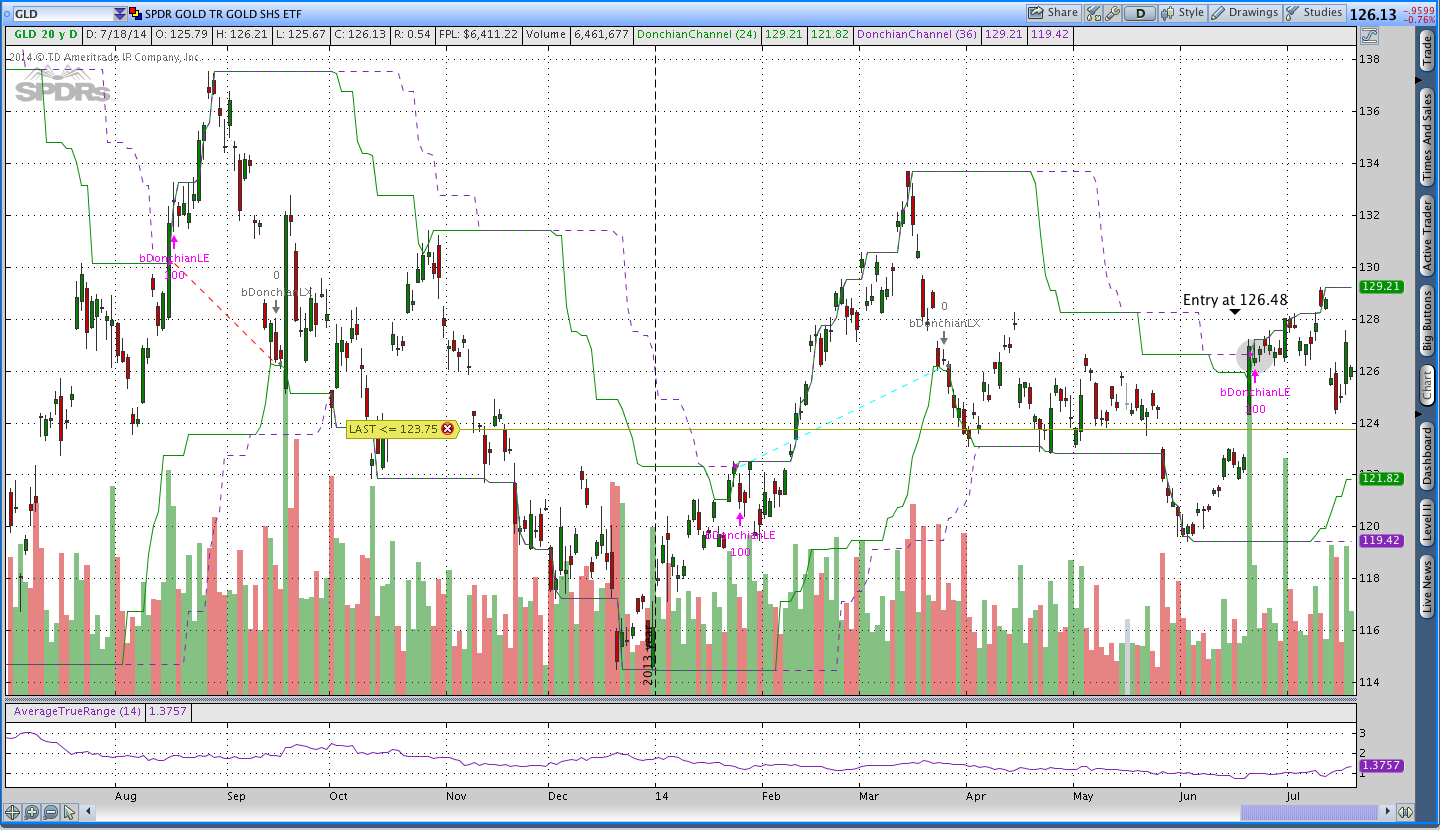This screenshot has width=1440, height=830.
Task: Click the 1.3757 ATR value bubble
Action: [x=1380, y=765]
